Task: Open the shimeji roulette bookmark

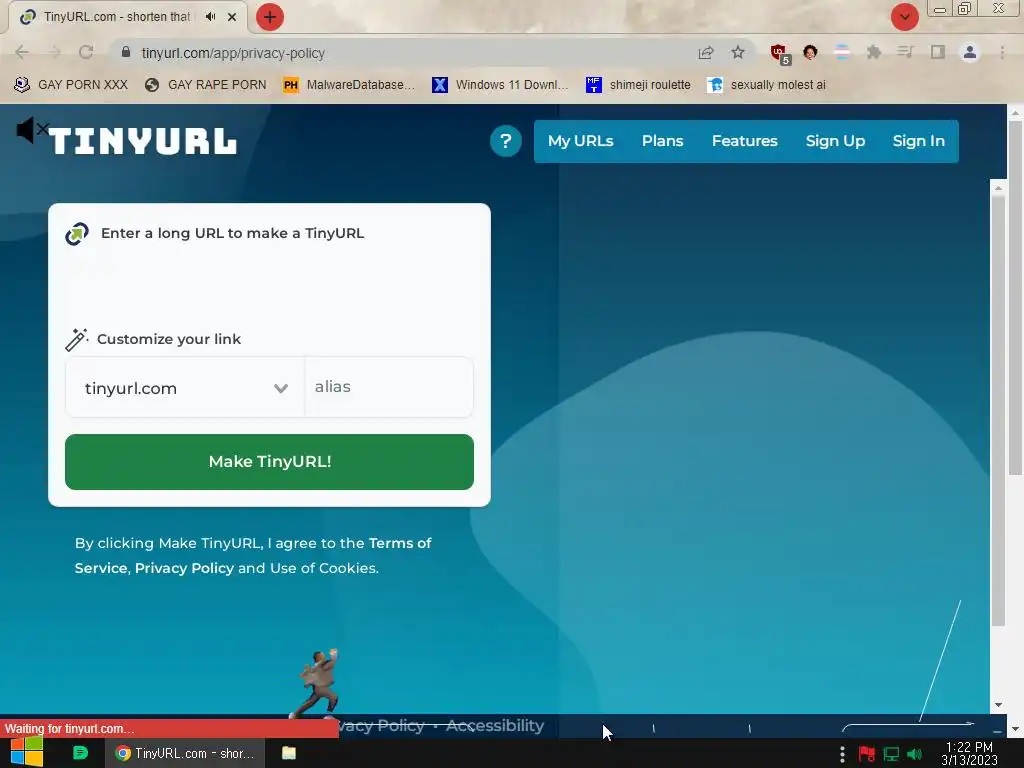Action: (x=638, y=85)
